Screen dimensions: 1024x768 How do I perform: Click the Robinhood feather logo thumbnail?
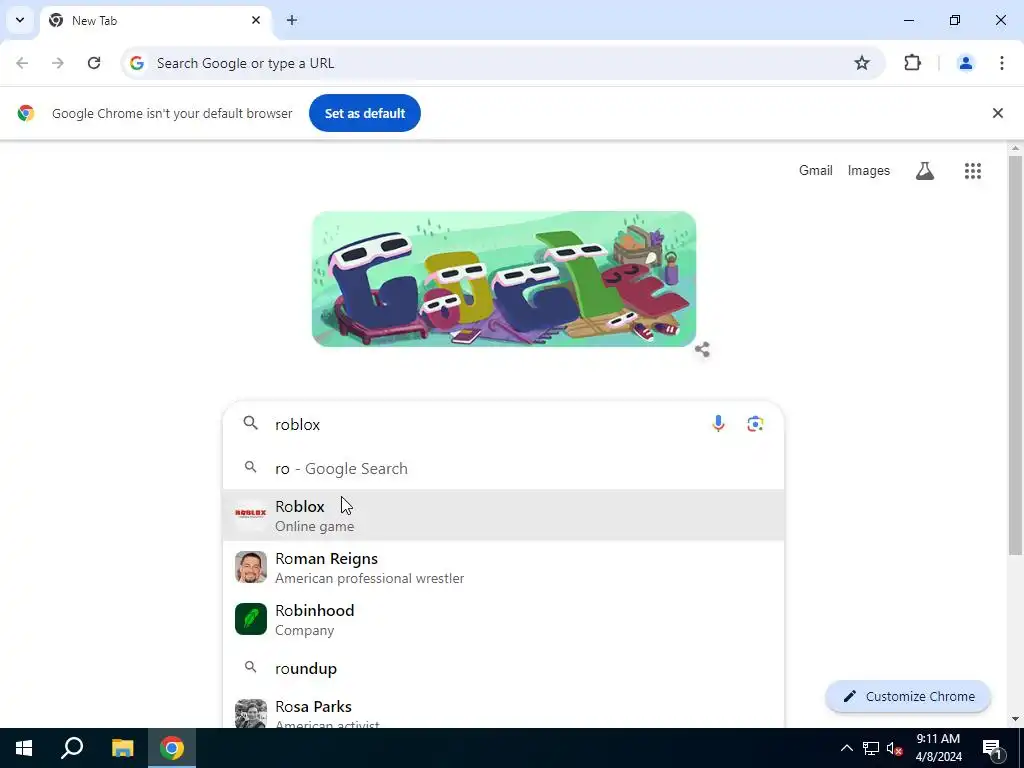pyautogui.click(x=251, y=618)
